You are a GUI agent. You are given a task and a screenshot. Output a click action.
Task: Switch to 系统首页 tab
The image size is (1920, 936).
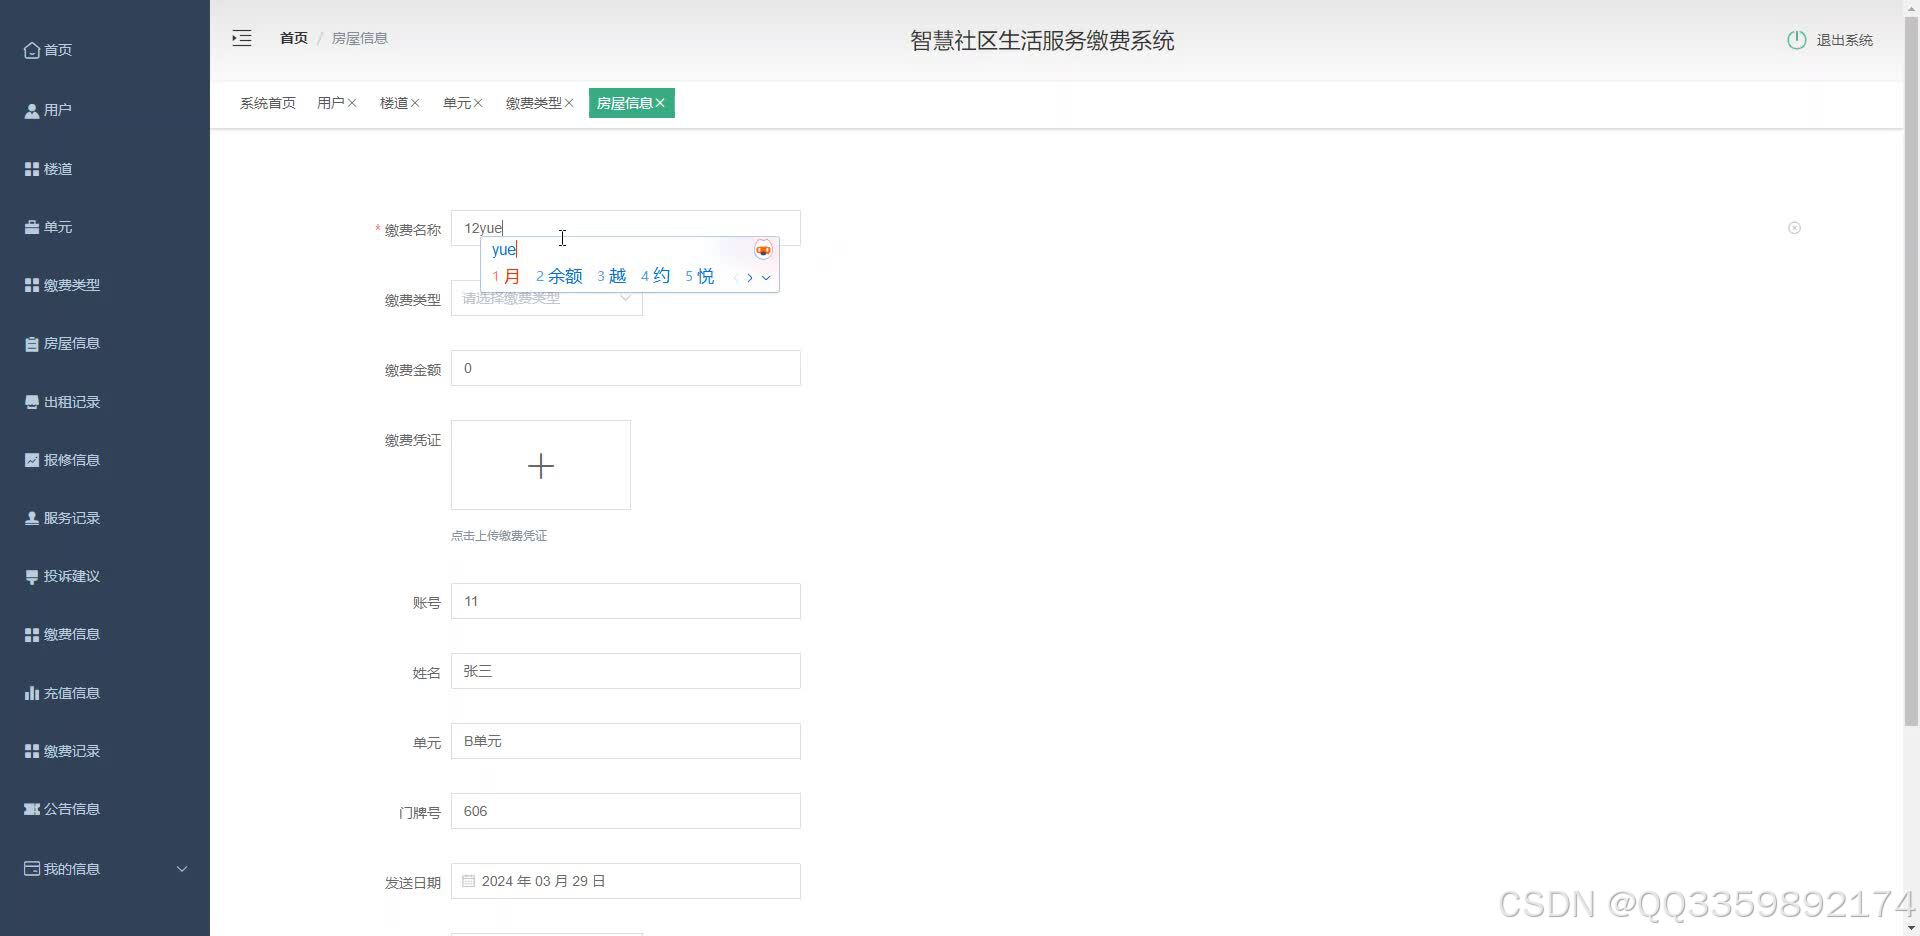point(268,103)
